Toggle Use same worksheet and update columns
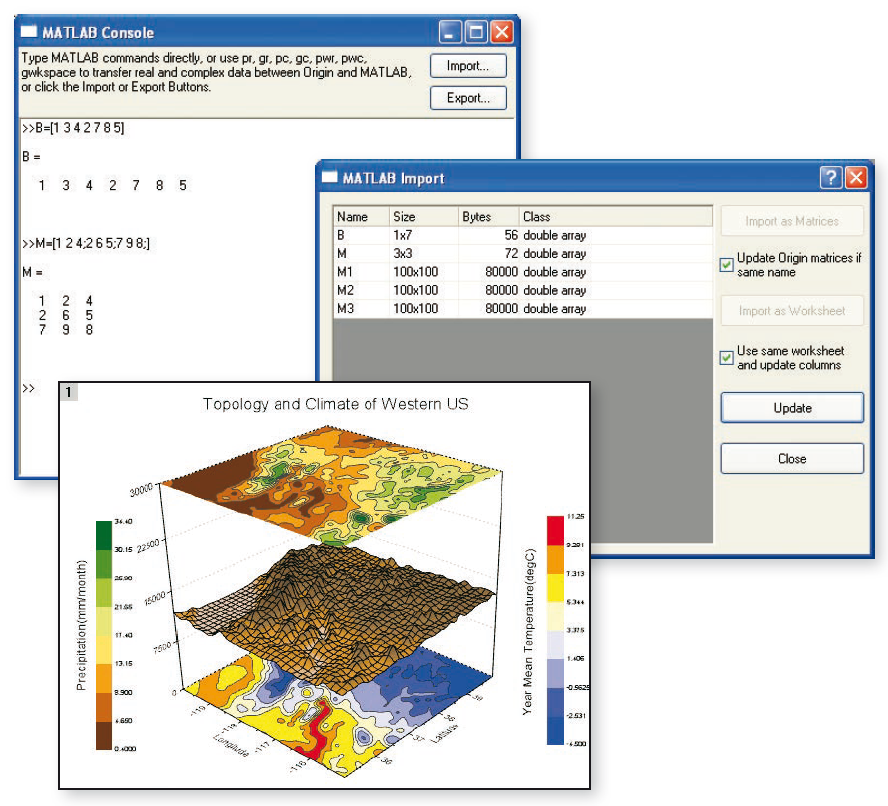 [x=727, y=358]
